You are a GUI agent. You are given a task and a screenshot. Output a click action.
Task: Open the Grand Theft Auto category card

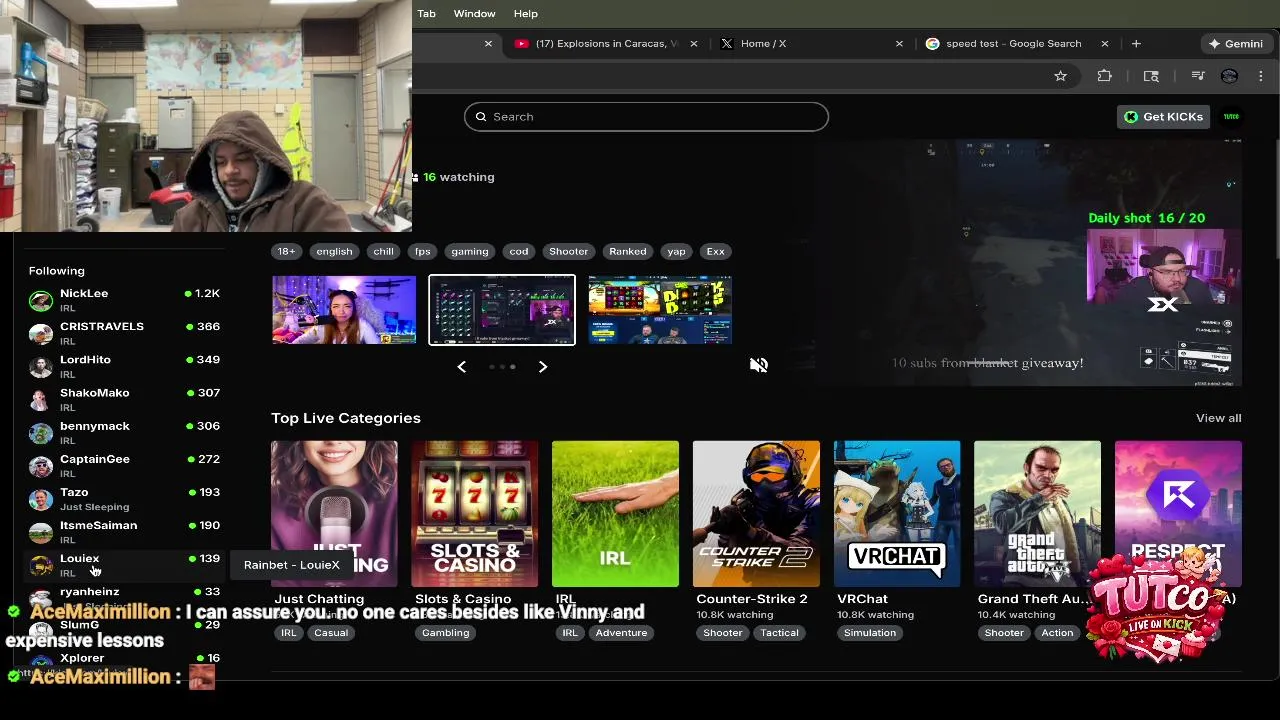(1038, 514)
